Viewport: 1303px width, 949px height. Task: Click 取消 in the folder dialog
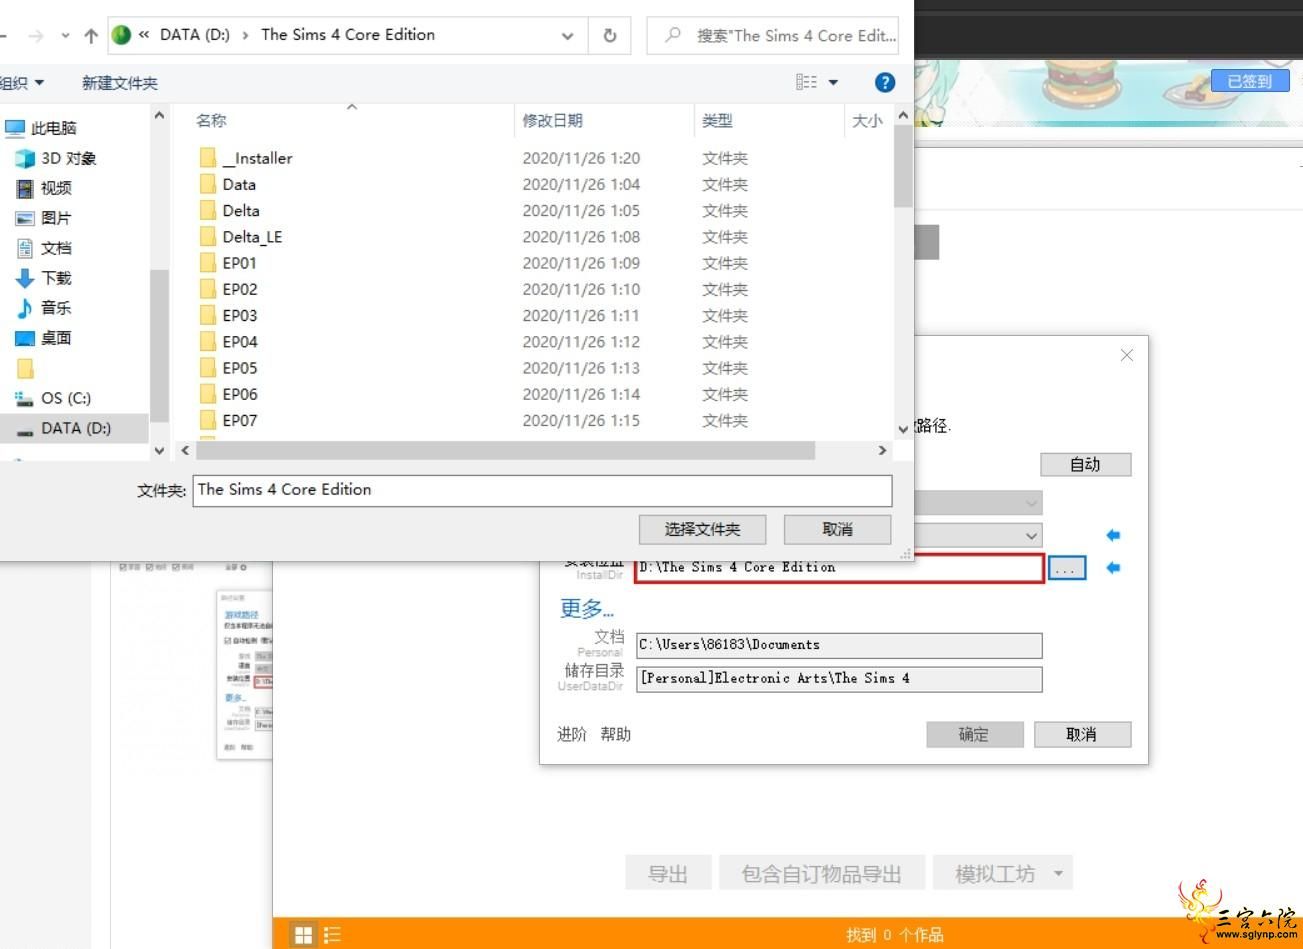(837, 529)
